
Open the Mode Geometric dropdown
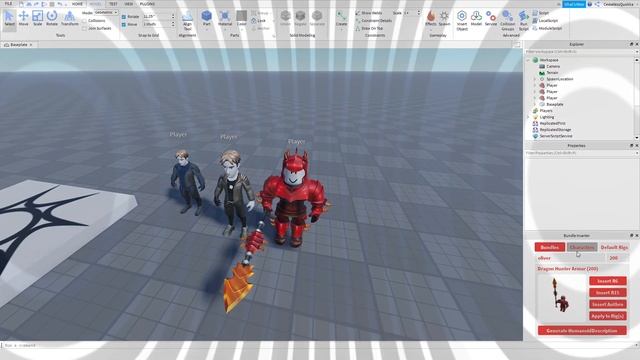pos(106,13)
